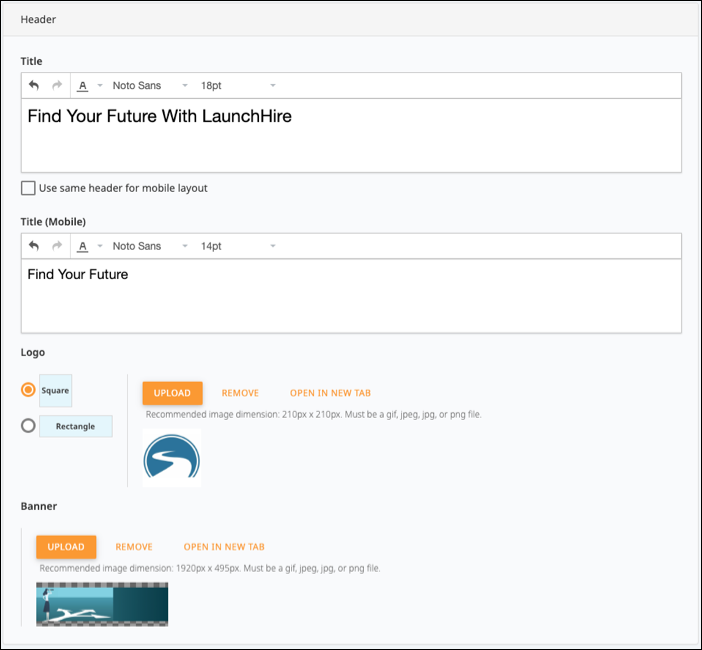Click the text 'Find Your Future With LaunchHire'
Image resolution: width=702 pixels, height=650 pixels.
click(x=159, y=116)
